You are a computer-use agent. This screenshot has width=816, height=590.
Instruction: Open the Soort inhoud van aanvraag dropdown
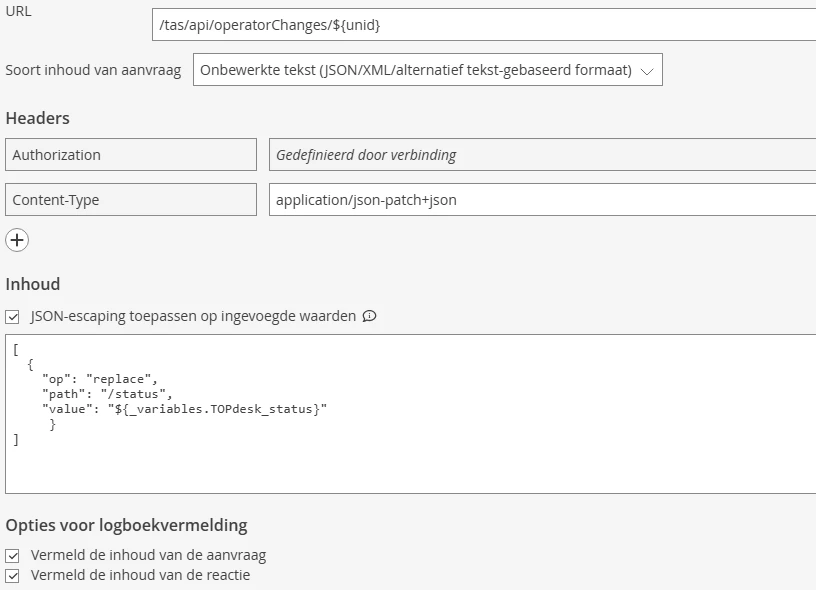coord(427,70)
